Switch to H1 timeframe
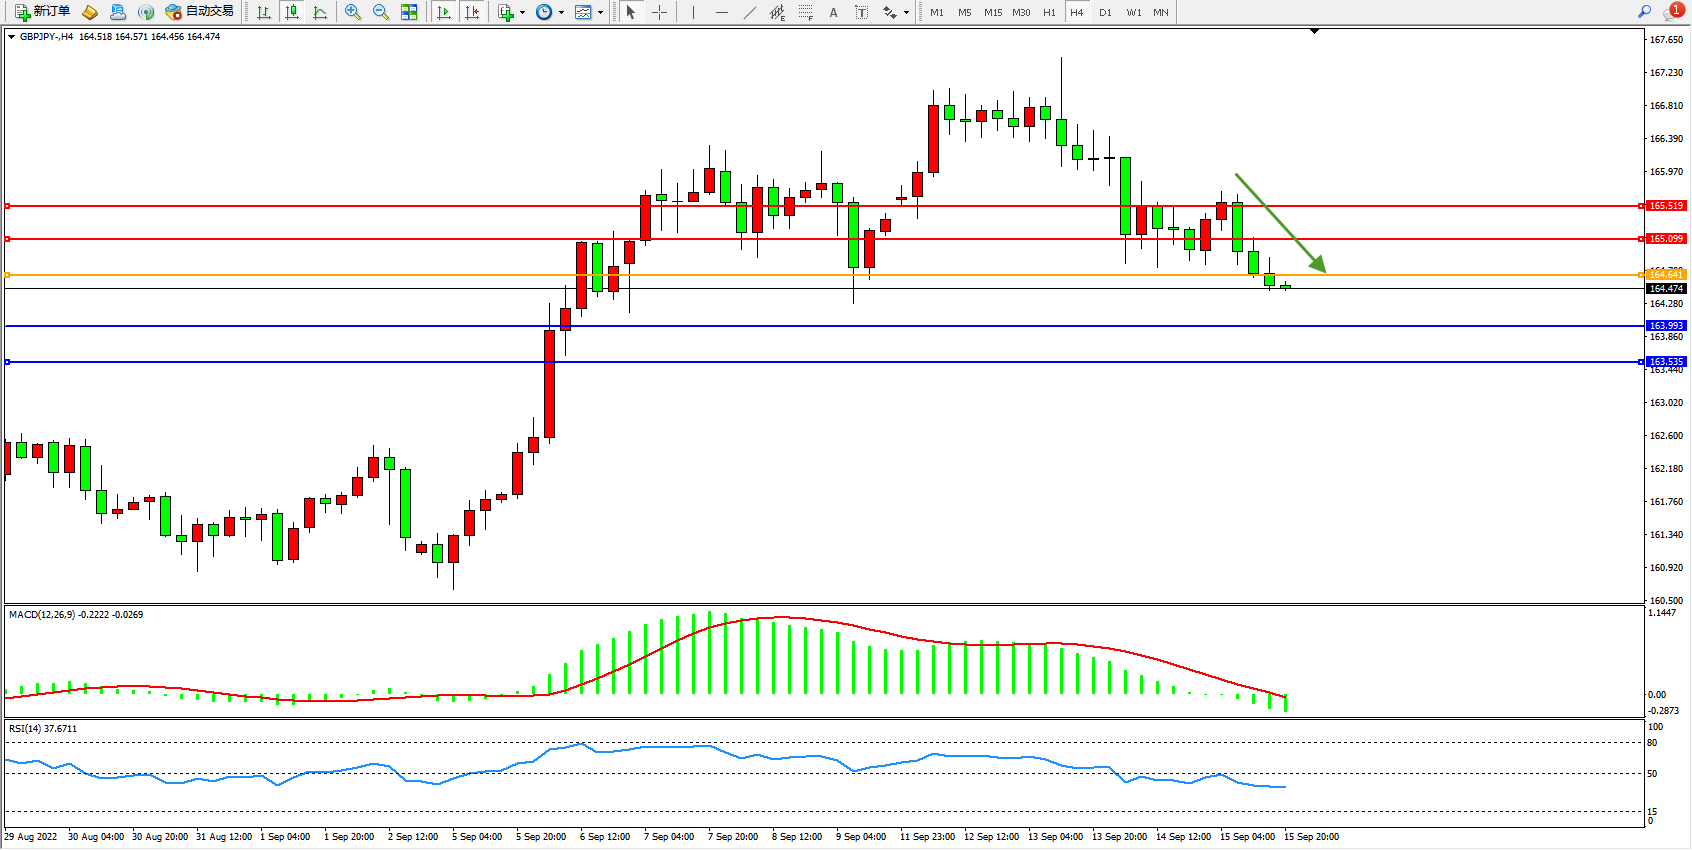This screenshot has width=1692, height=850. (1049, 12)
